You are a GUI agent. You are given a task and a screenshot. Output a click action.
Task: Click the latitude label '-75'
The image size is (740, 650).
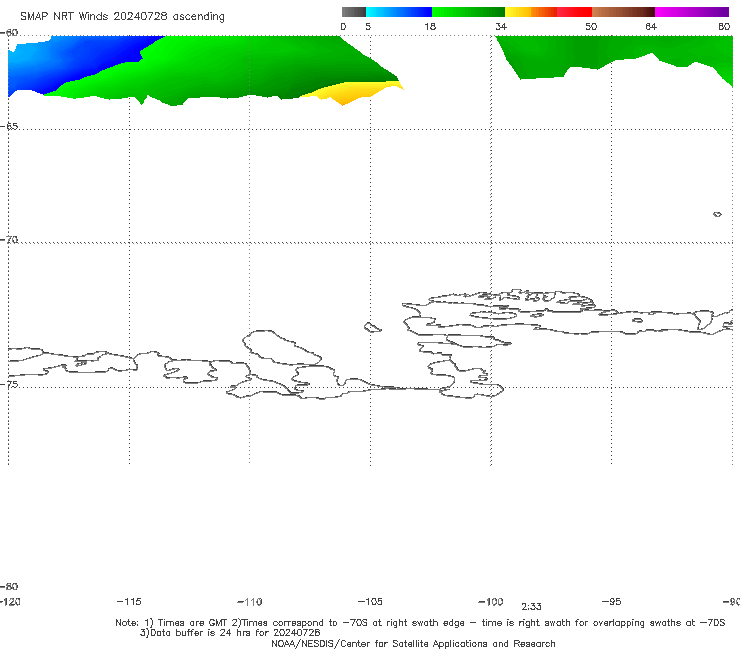(x=9, y=384)
